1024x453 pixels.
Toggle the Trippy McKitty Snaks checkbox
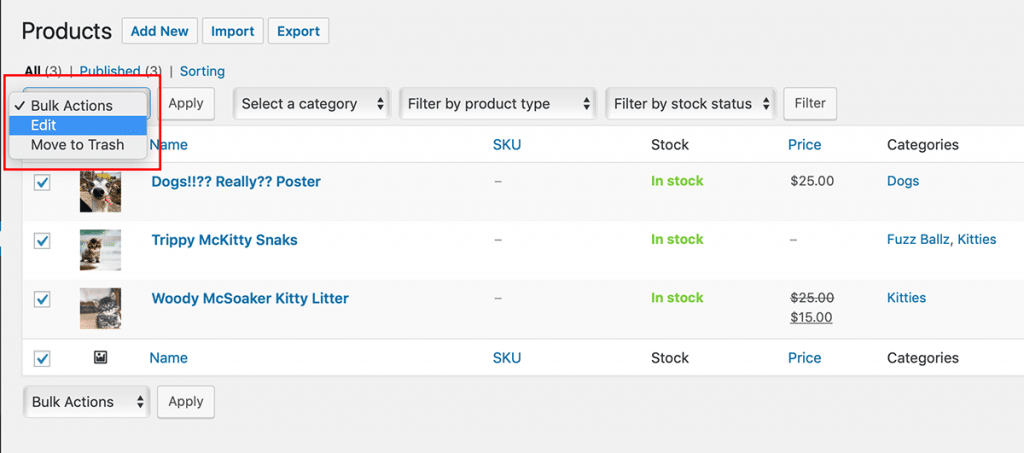(42, 241)
